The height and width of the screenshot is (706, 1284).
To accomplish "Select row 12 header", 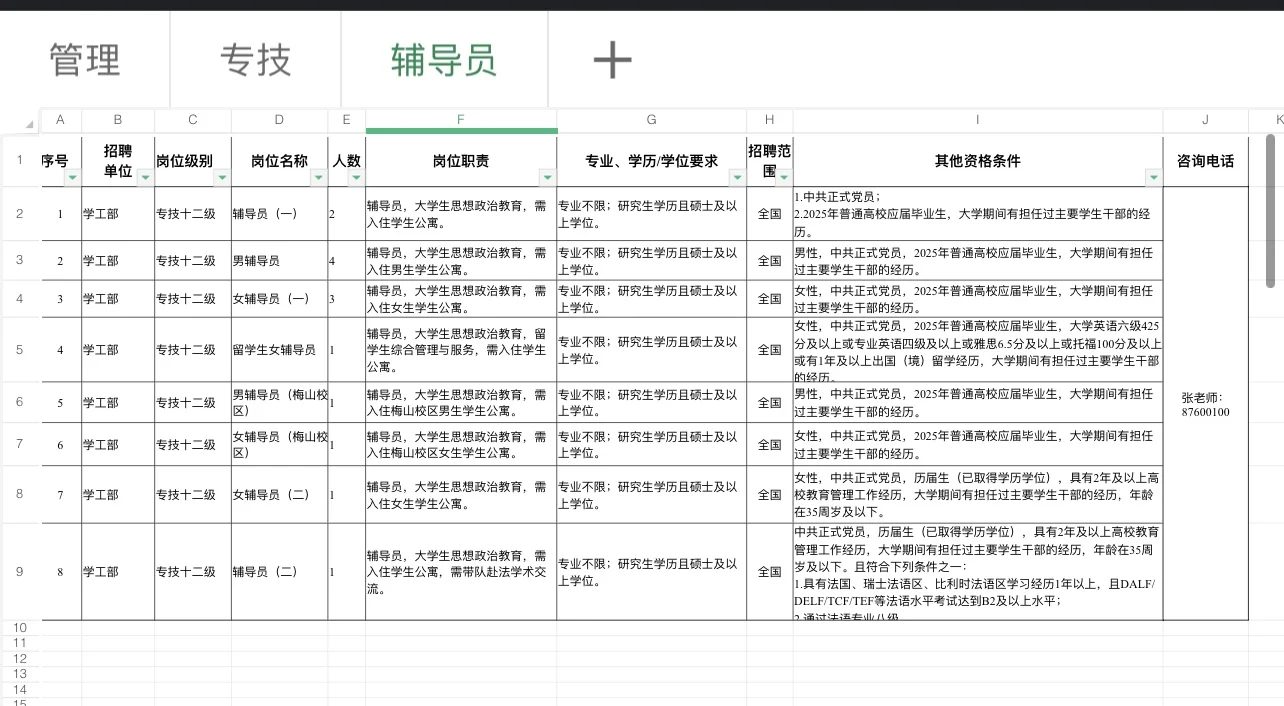I will point(20,658).
